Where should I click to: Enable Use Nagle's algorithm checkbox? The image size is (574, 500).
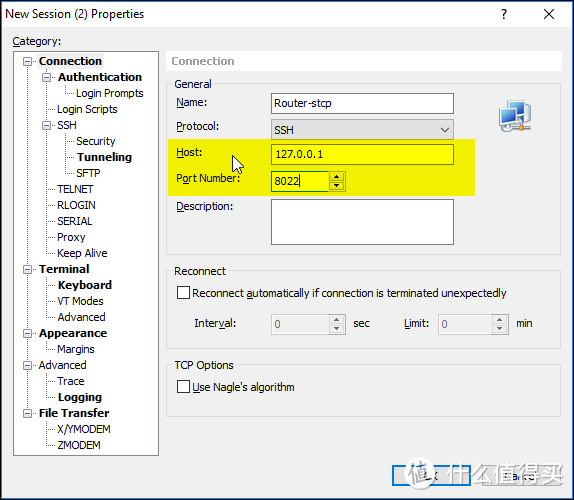183,387
